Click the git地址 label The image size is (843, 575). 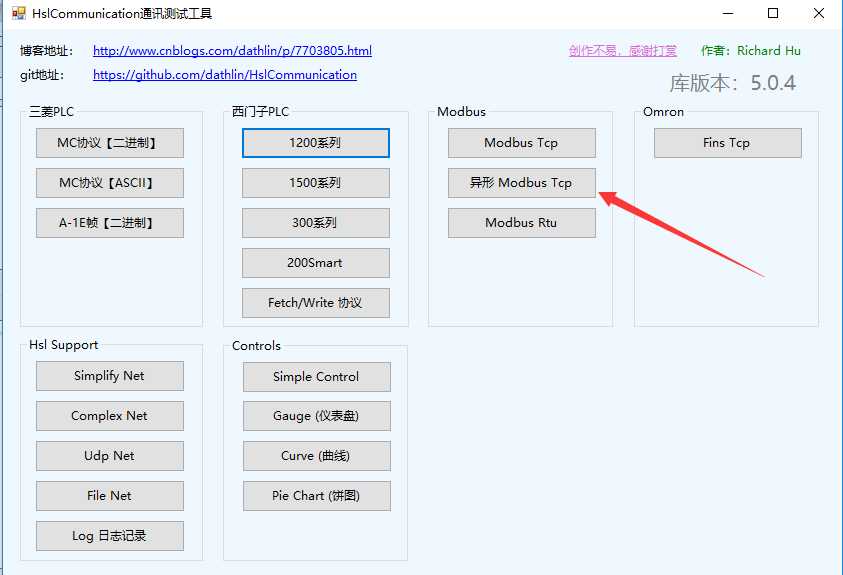click(x=42, y=75)
